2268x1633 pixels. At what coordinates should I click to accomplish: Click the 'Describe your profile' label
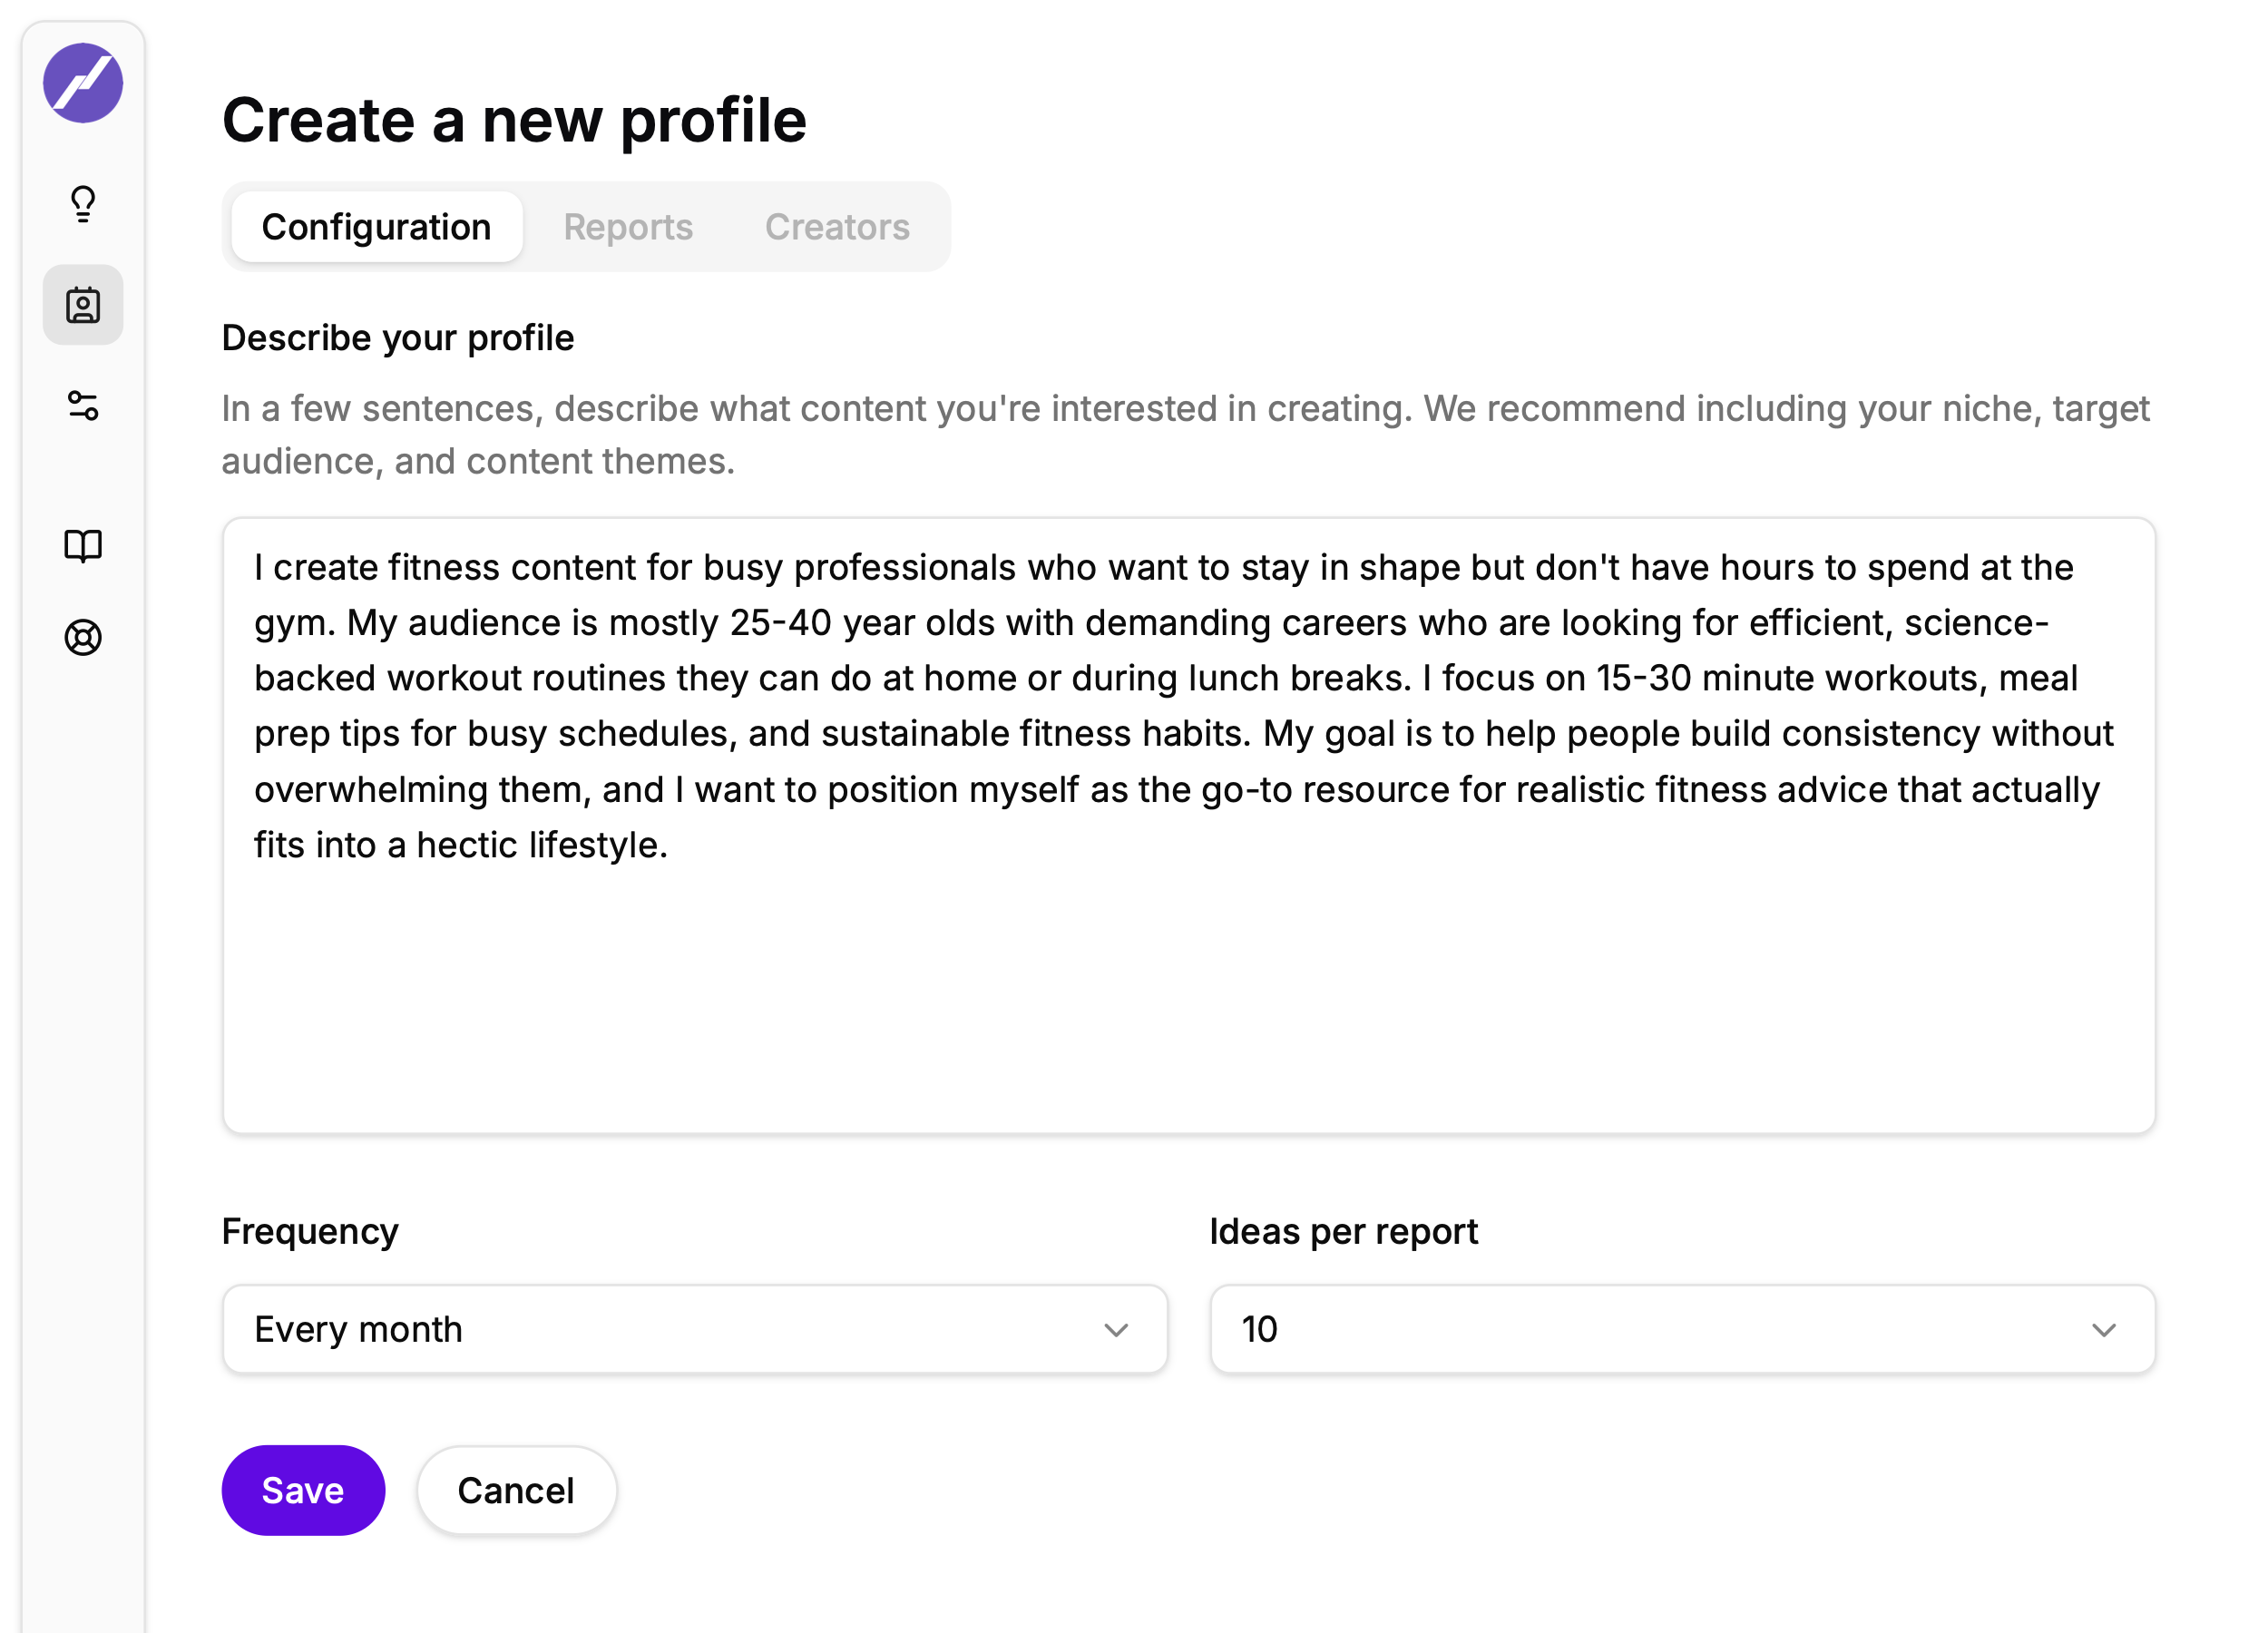(398, 338)
